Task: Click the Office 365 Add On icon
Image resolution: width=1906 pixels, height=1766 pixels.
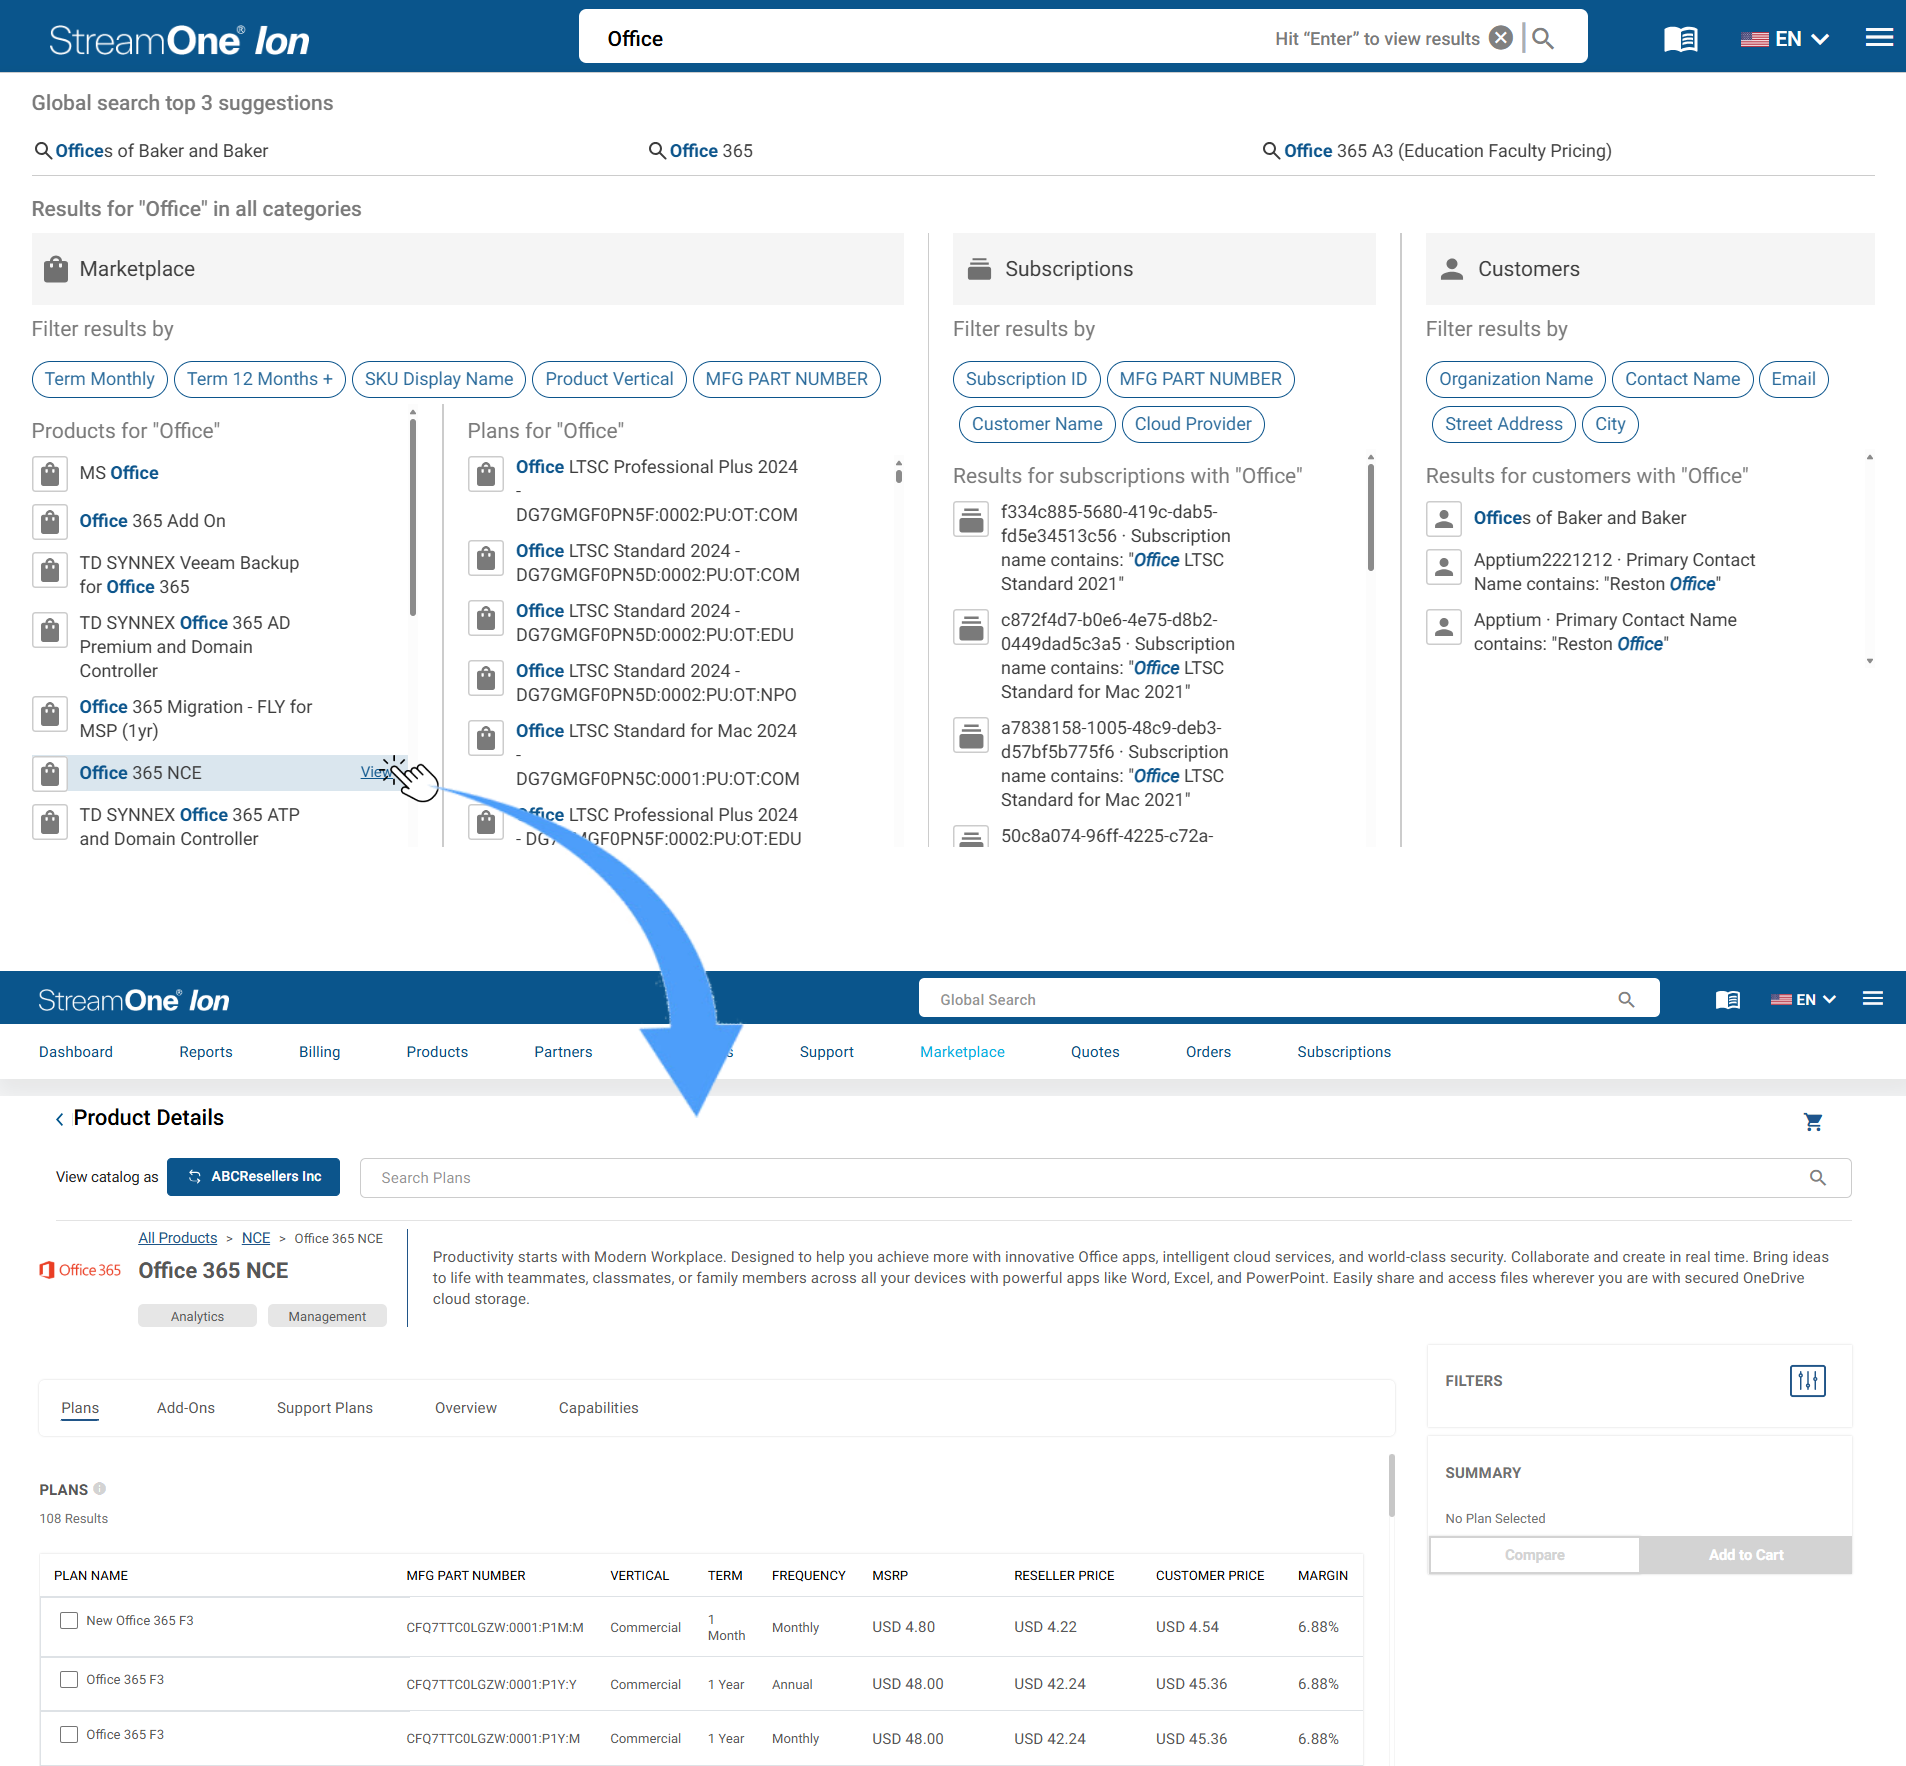Action: (50, 521)
